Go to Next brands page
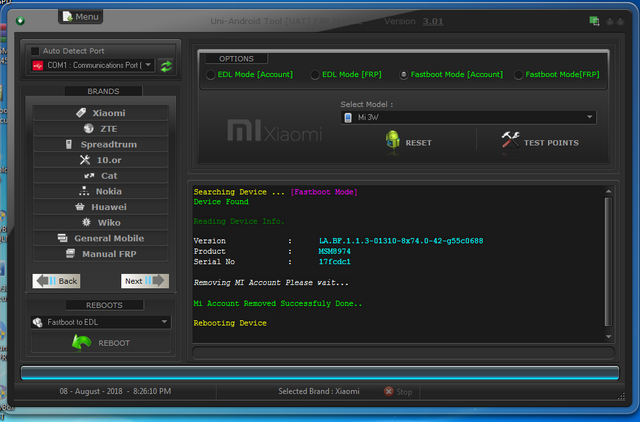Image resolution: width=640 pixels, height=422 pixels. click(144, 281)
